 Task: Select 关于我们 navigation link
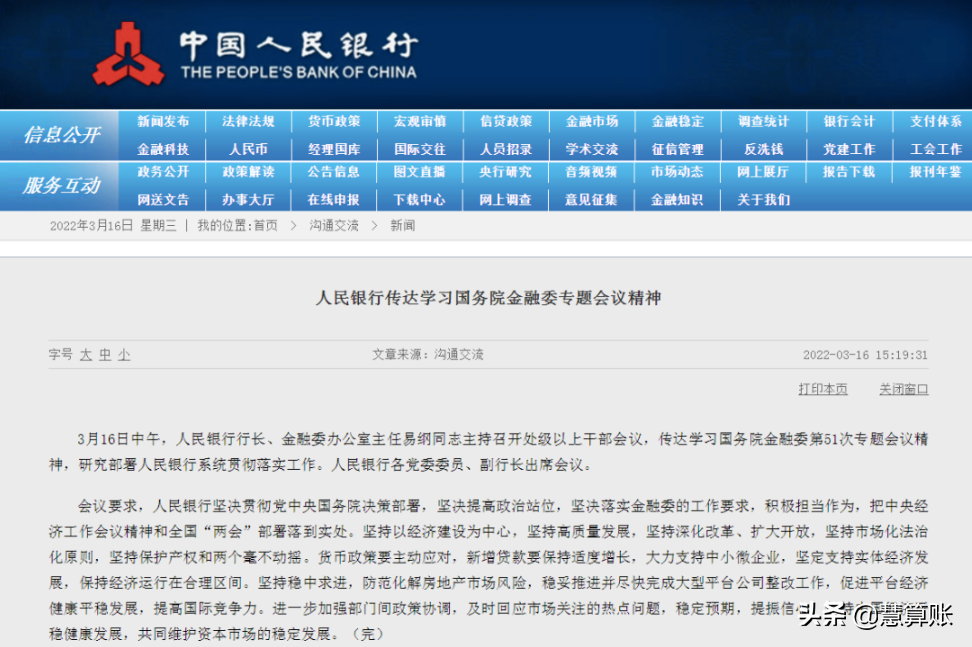click(x=764, y=200)
